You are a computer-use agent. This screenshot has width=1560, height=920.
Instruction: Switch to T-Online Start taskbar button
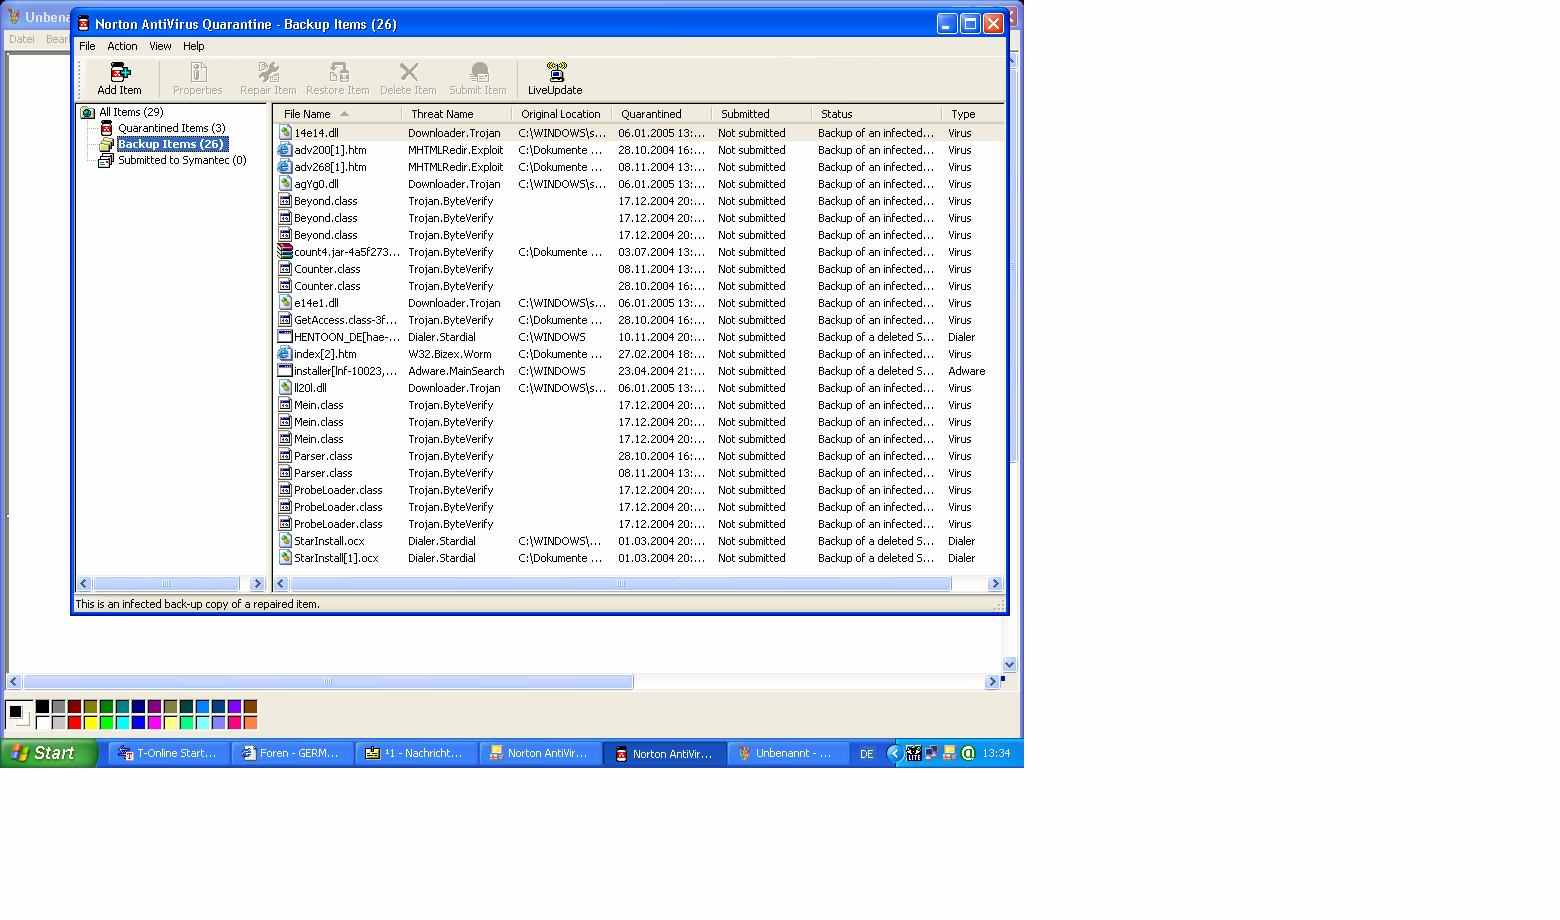pos(168,754)
